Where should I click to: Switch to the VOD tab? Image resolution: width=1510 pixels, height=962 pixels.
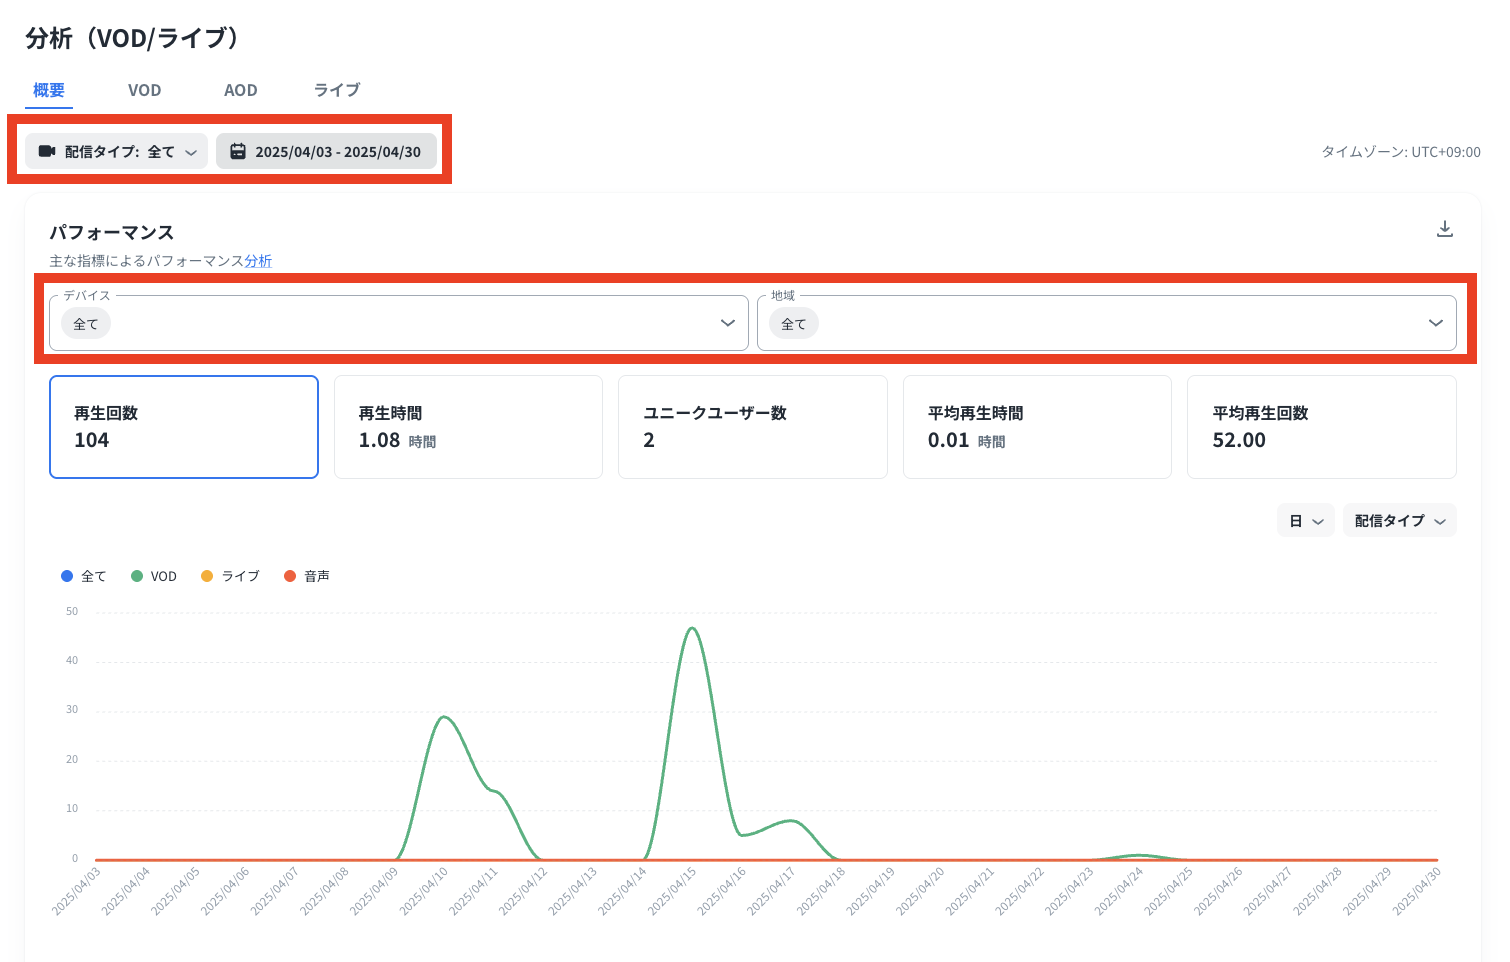(144, 90)
